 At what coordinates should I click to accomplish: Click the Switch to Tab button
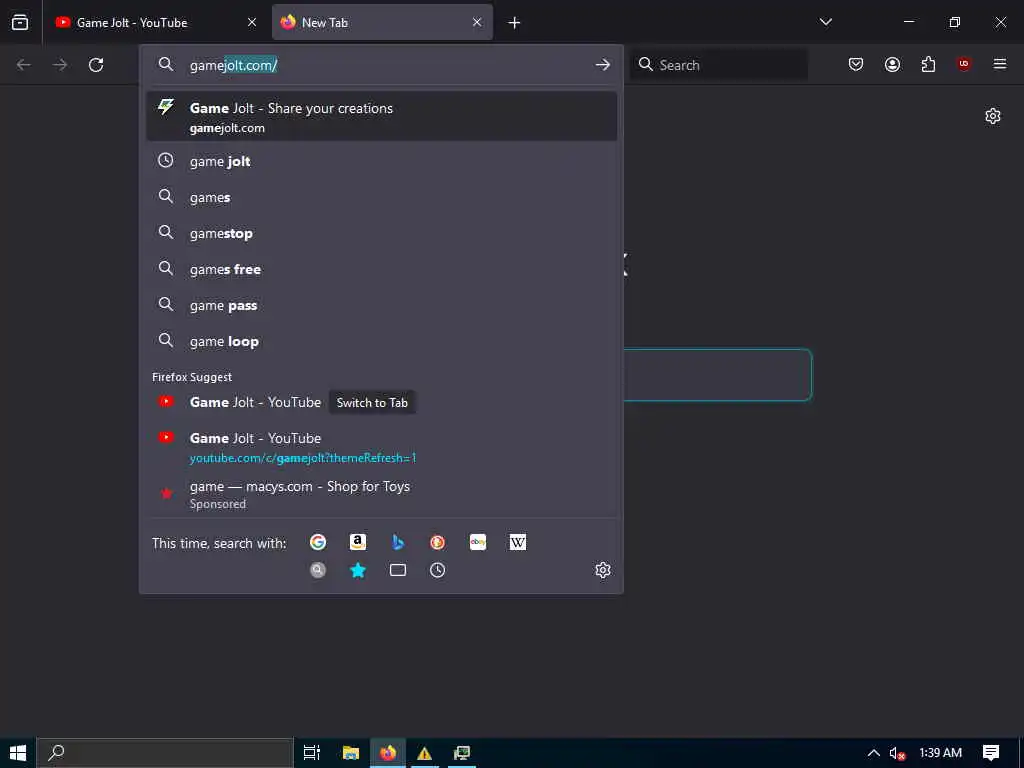[x=372, y=402]
